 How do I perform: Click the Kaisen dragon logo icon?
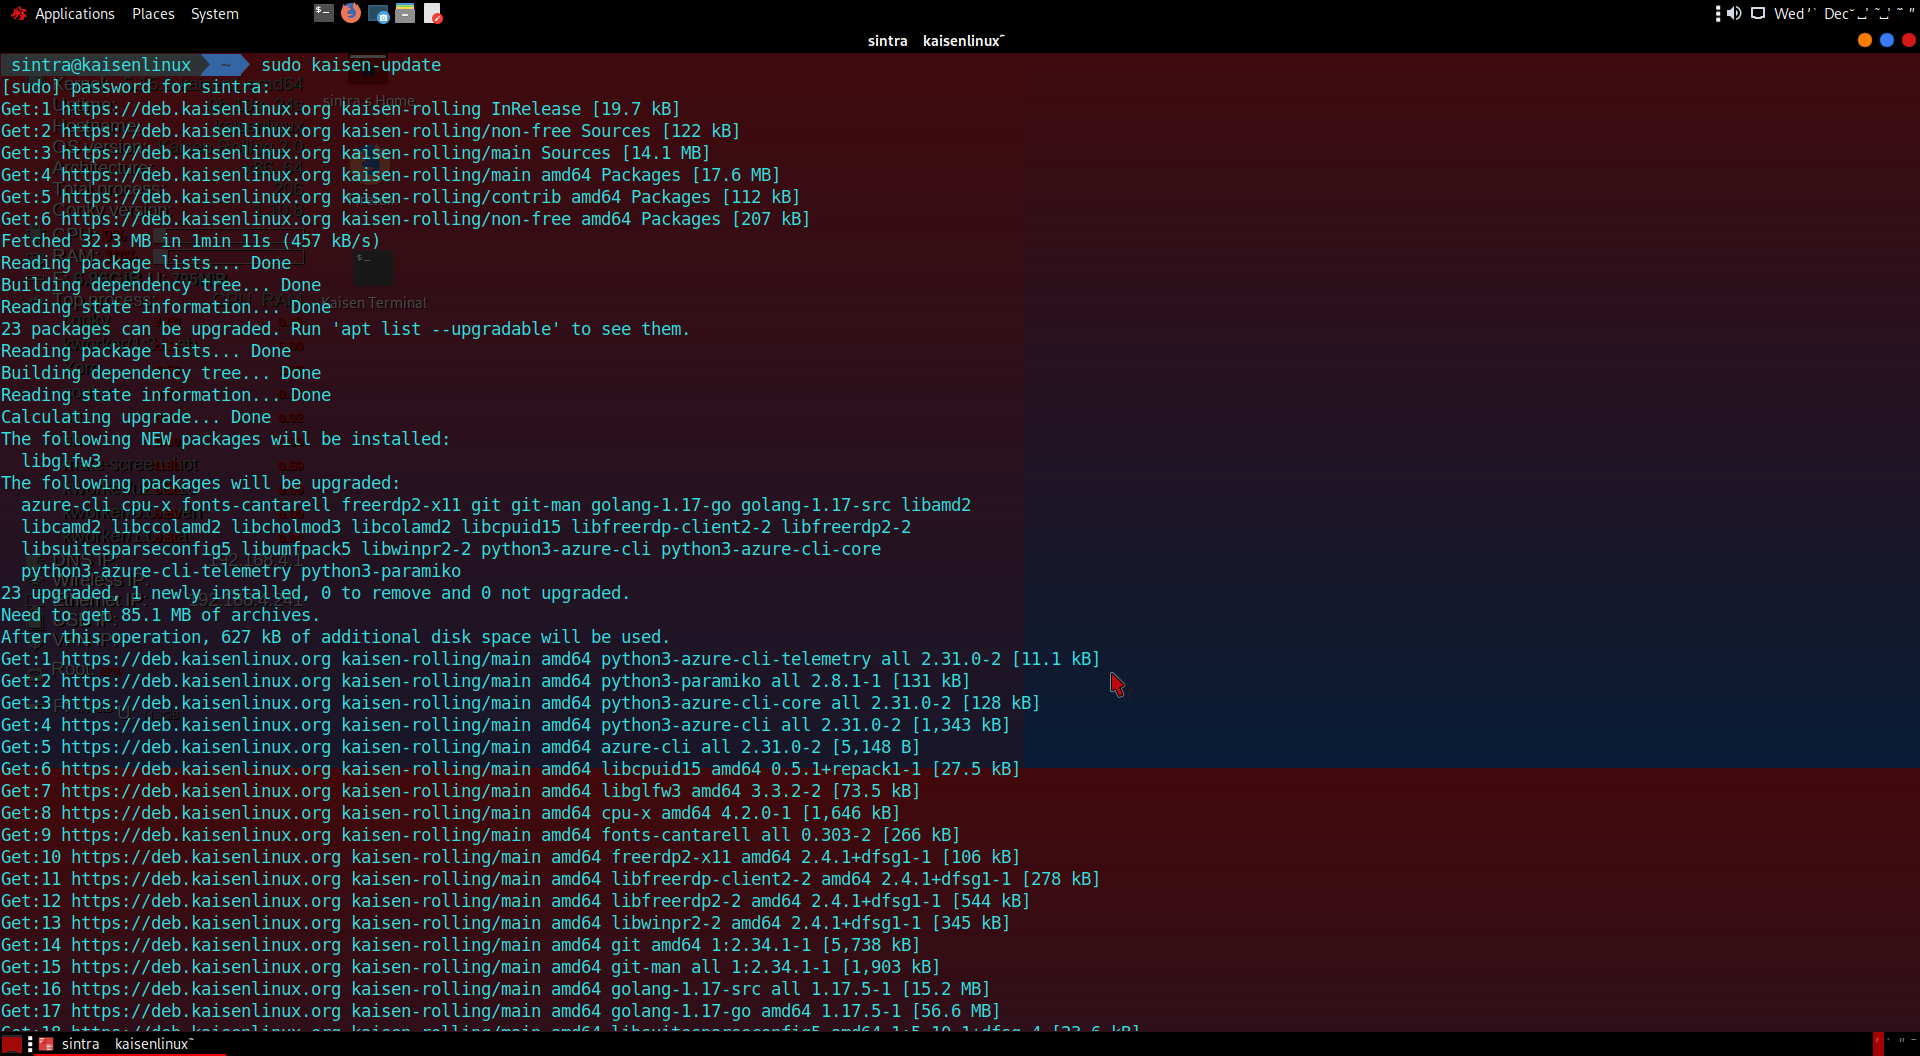tap(18, 14)
